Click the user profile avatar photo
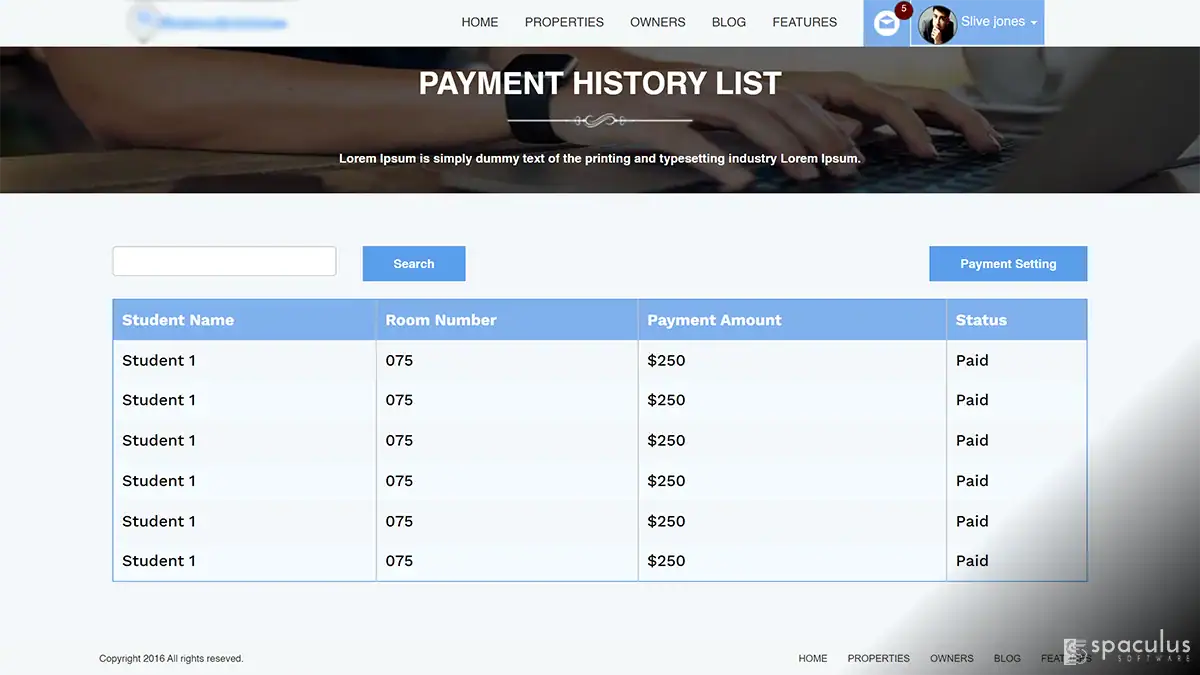1200x675 pixels. [937, 25]
